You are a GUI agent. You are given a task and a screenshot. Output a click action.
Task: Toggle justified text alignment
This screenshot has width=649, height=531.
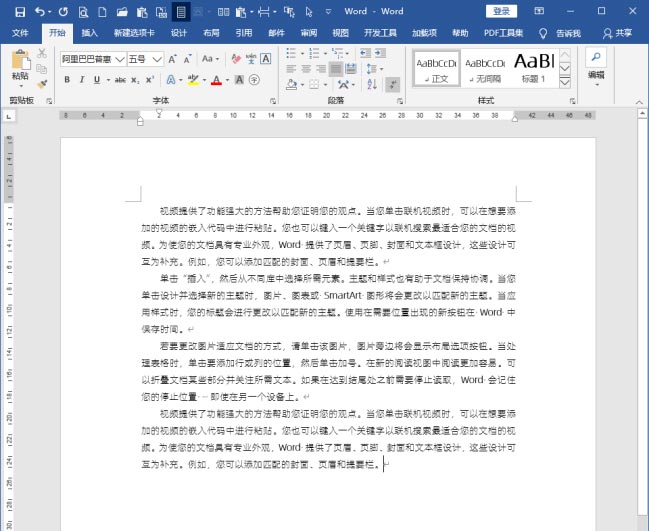coord(336,69)
